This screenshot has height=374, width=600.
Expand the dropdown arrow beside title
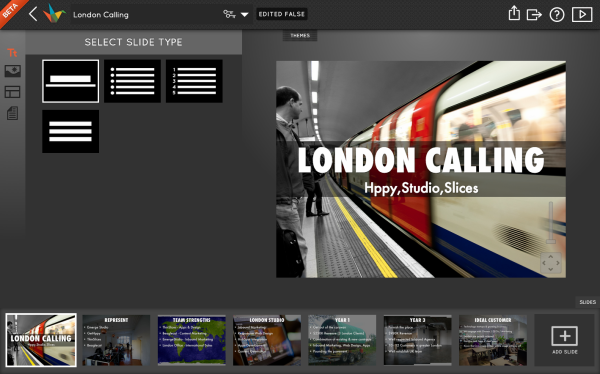pyautogui.click(x=245, y=15)
